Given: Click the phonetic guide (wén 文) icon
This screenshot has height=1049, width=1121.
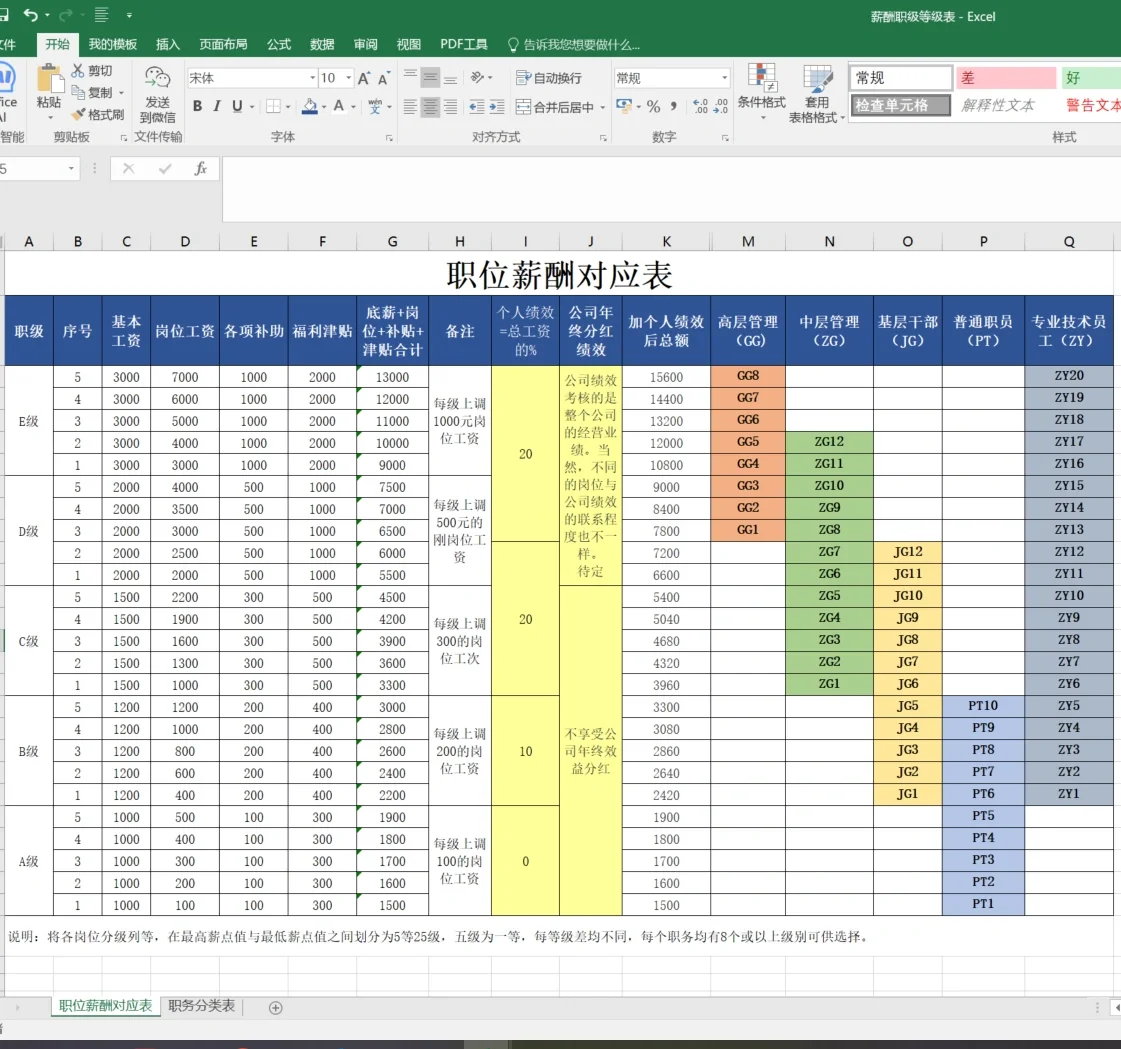Looking at the screenshot, I should (x=375, y=107).
